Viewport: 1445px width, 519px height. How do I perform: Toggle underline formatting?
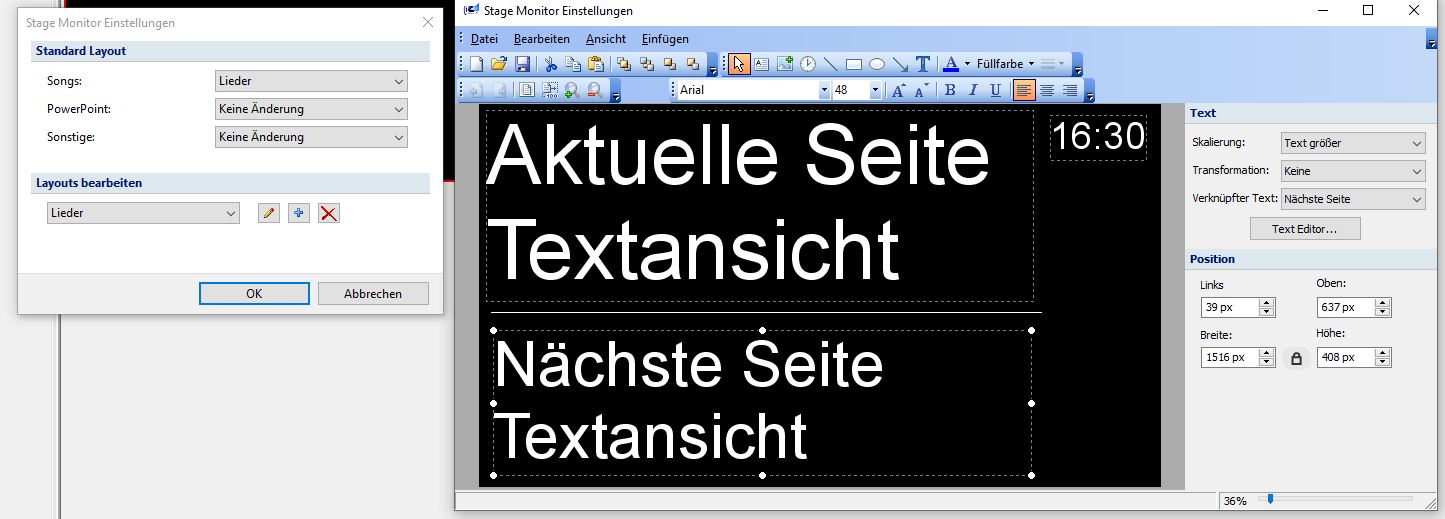click(996, 90)
